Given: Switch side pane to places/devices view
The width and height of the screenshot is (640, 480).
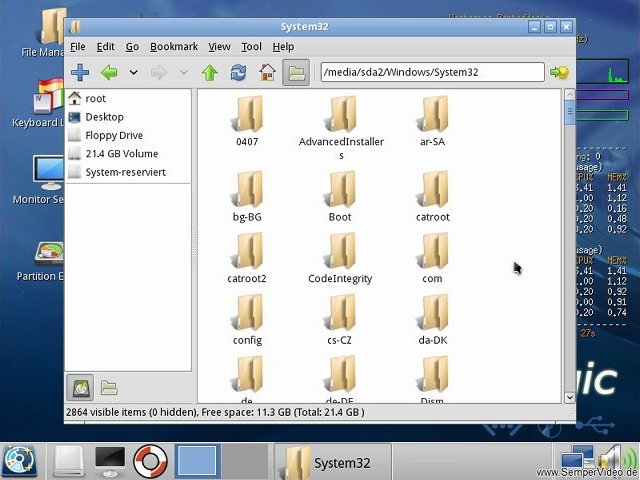Looking at the screenshot, I should (81, 387).
